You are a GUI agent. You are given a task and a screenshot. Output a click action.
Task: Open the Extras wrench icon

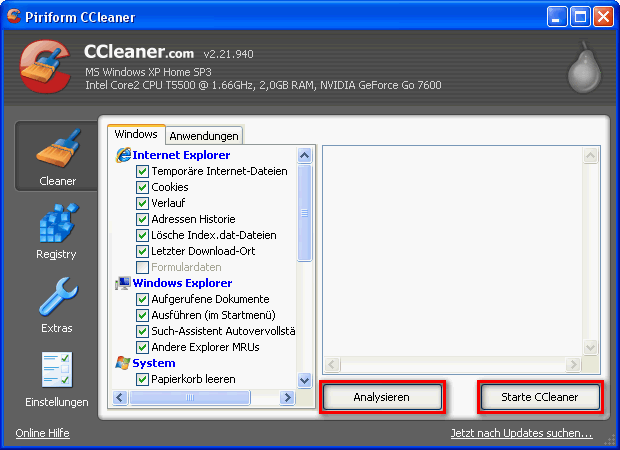pos(56,304)
